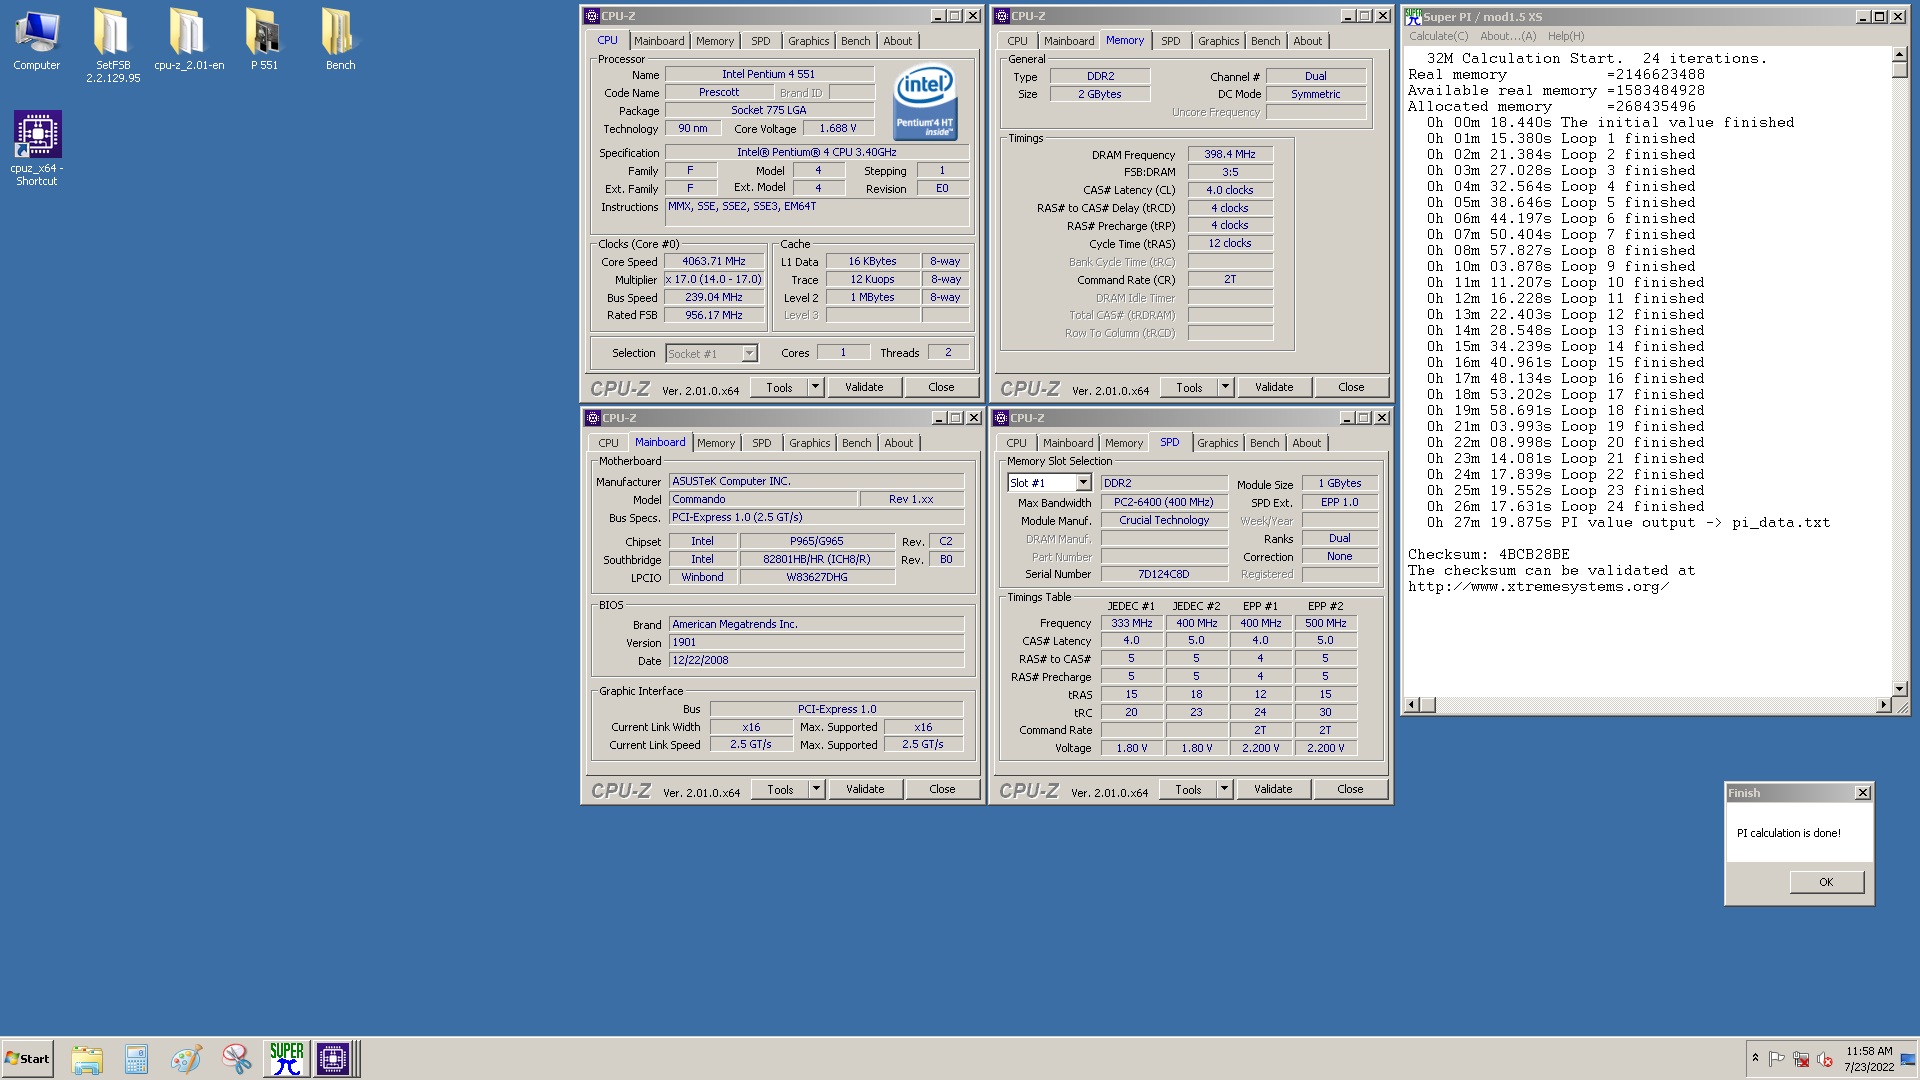Screen dimensions: 1920x1080
Task: Open About tab in SPD window
Action: (1306, 443)
